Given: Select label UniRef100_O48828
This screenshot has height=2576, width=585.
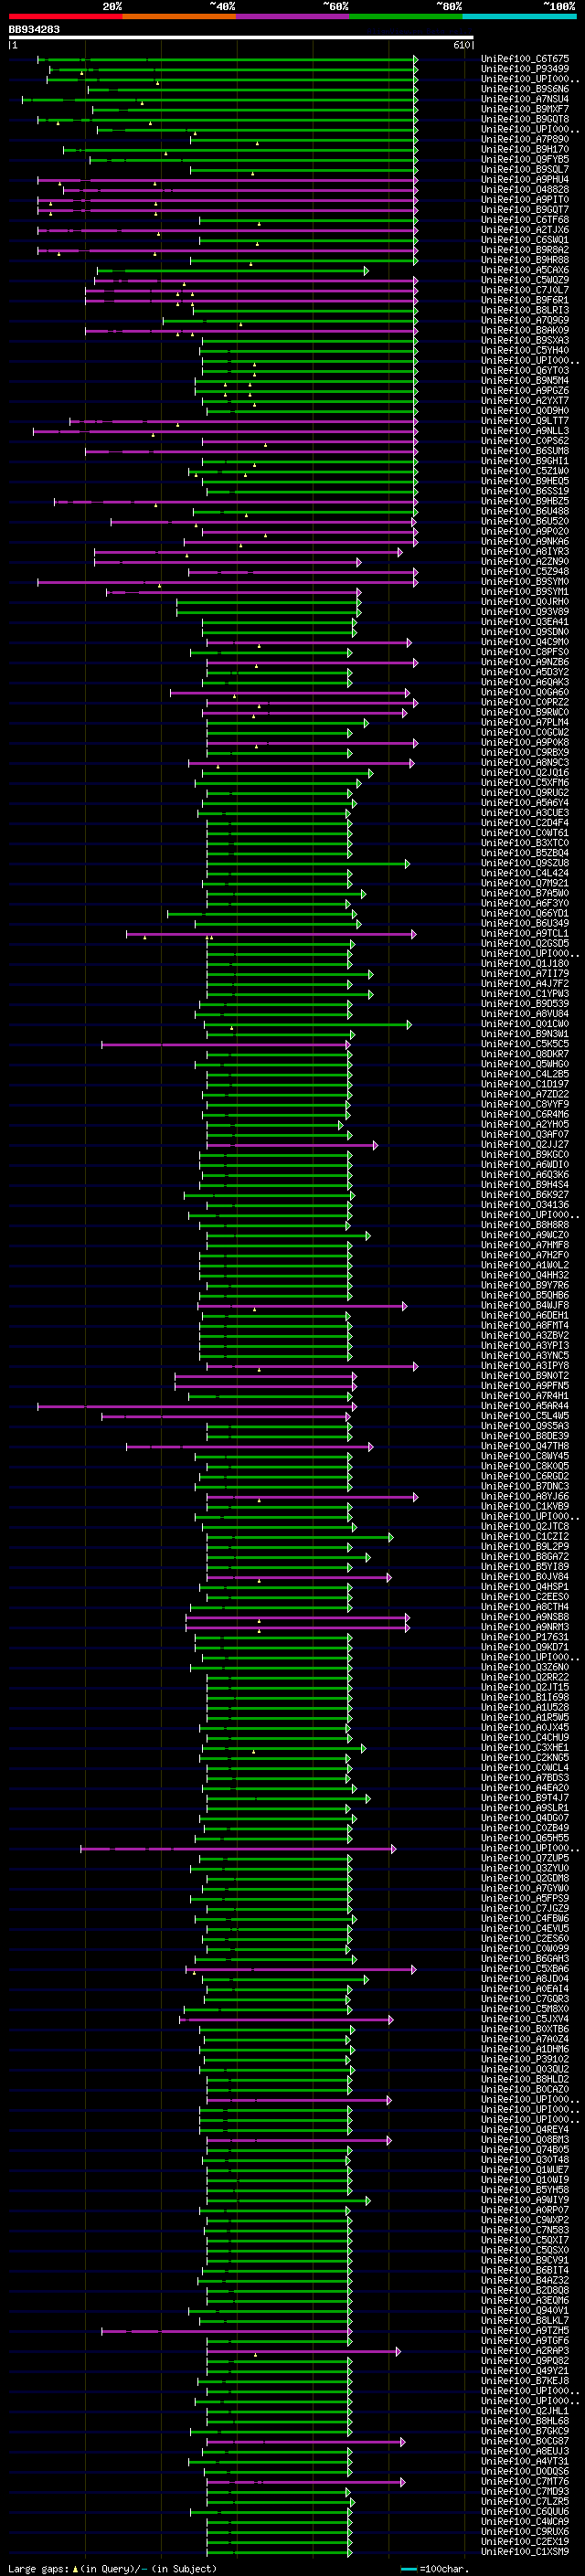Looking at the screenshot, I should click(525, 189).
